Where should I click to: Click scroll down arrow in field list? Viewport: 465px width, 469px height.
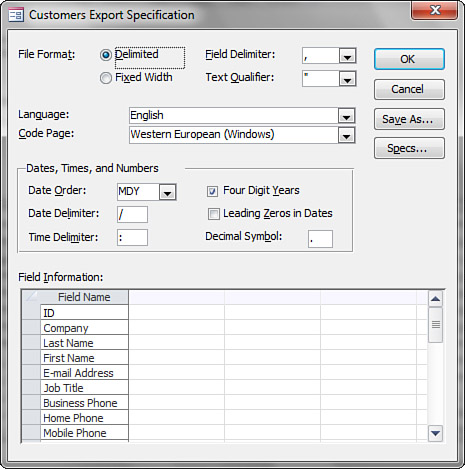click(x=435, y=433)
